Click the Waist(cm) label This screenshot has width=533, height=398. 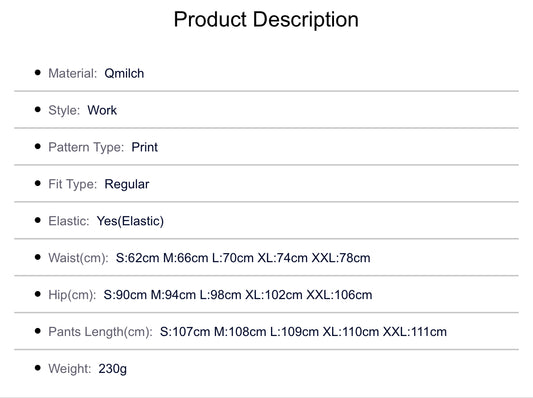79,258
